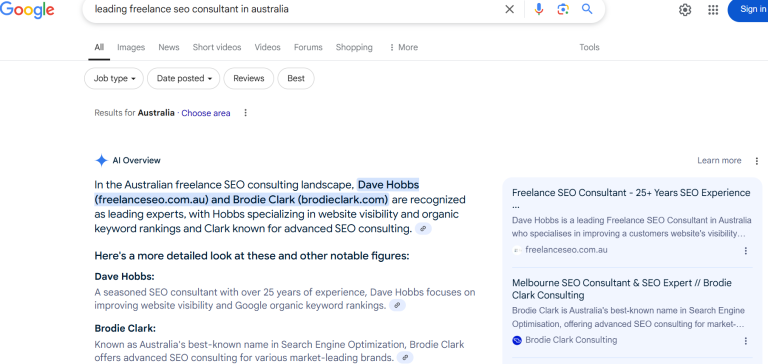Click the Sign in button
This screenshot has height=364, width=768.
(x=748, y=10)
